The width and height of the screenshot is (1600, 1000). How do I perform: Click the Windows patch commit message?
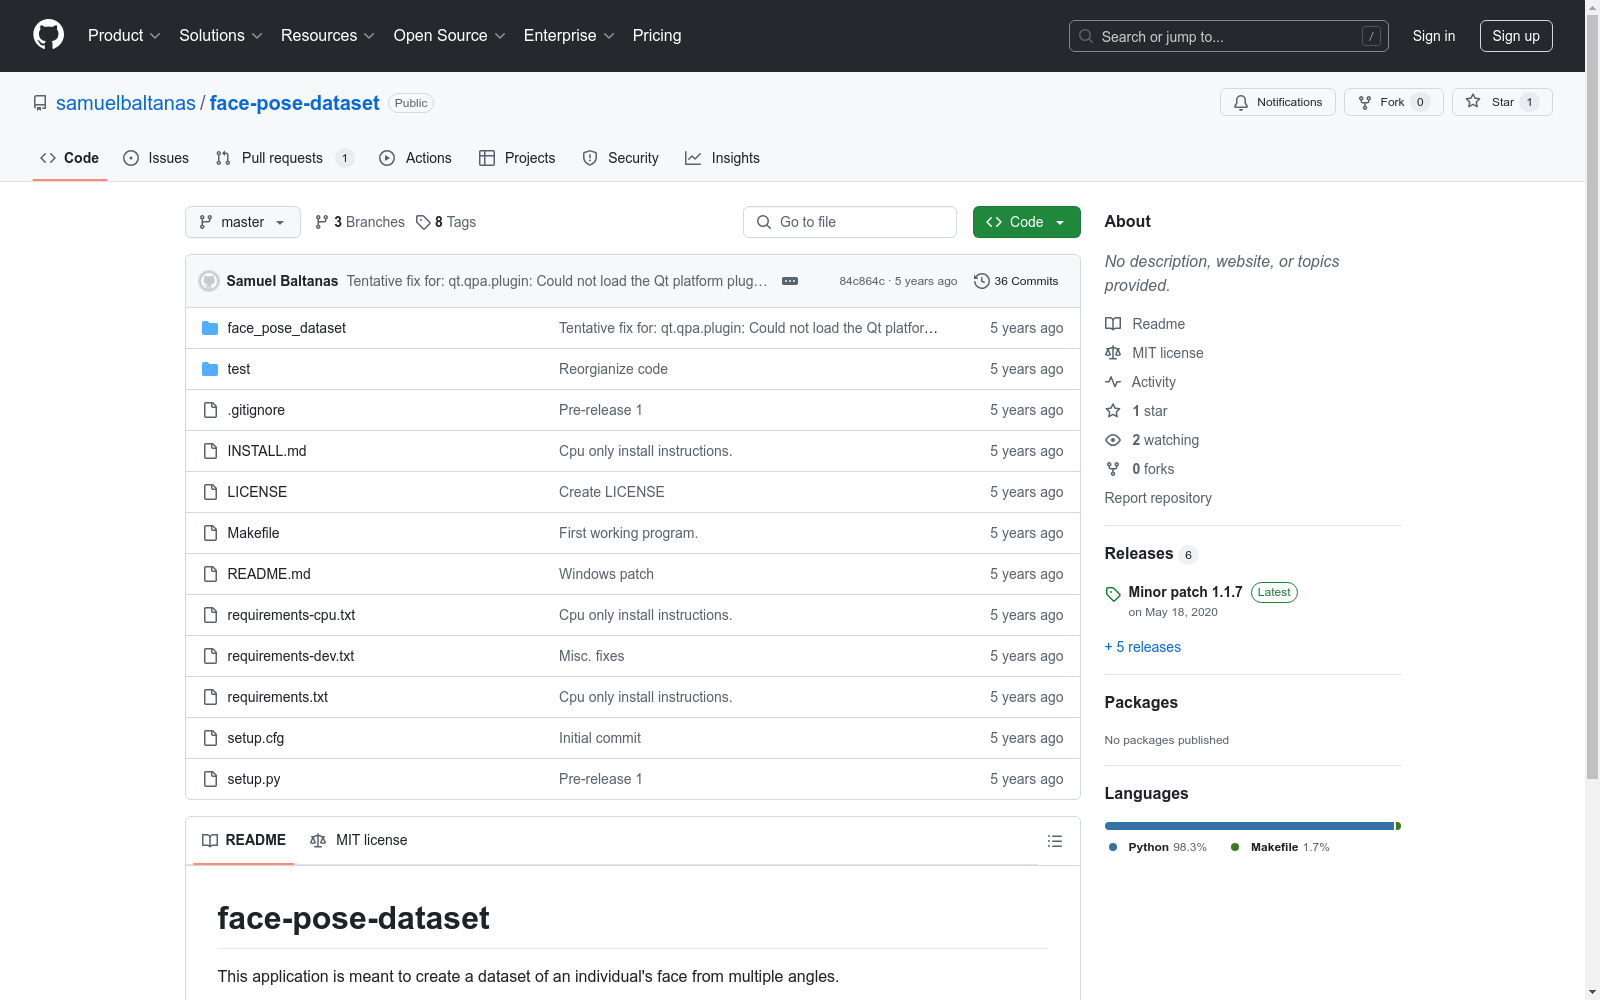tap(606, 574)
